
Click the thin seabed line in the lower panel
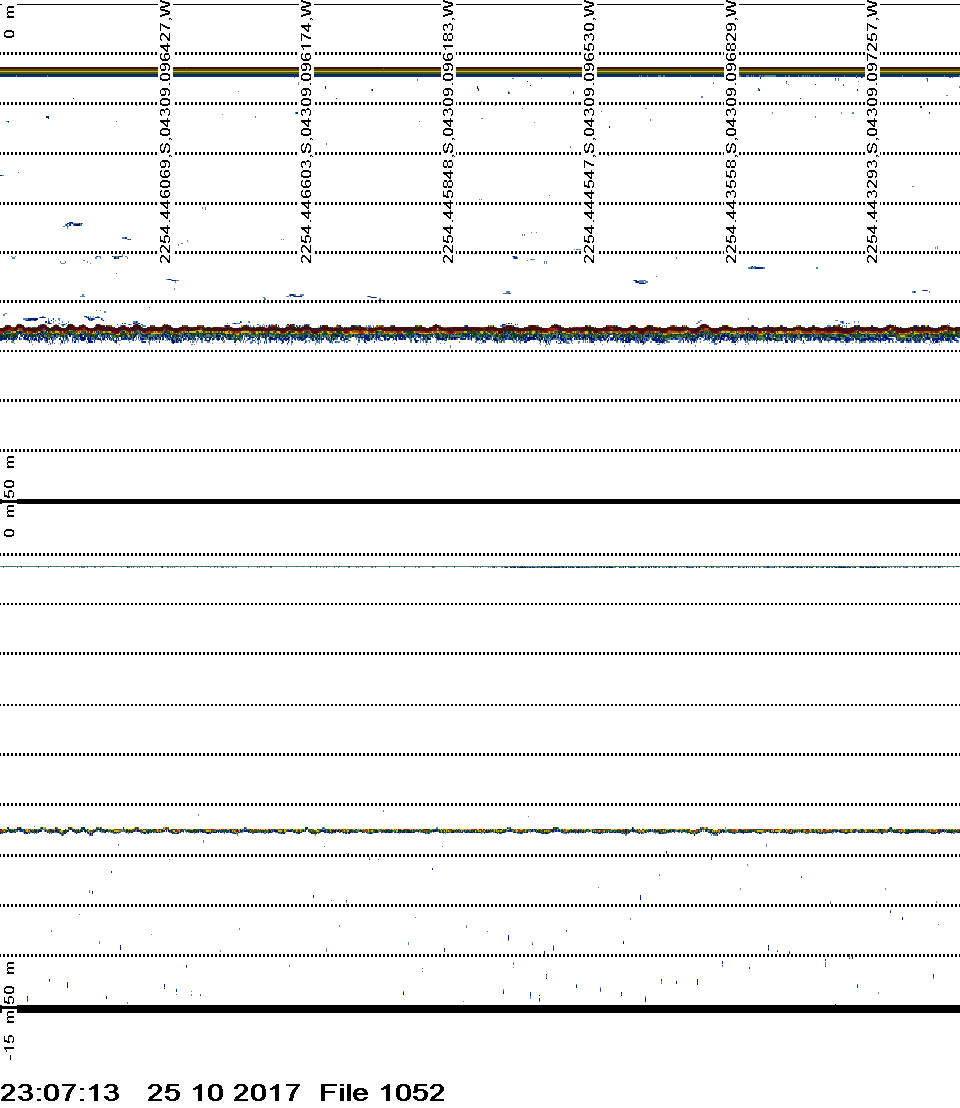click(480, 830)
